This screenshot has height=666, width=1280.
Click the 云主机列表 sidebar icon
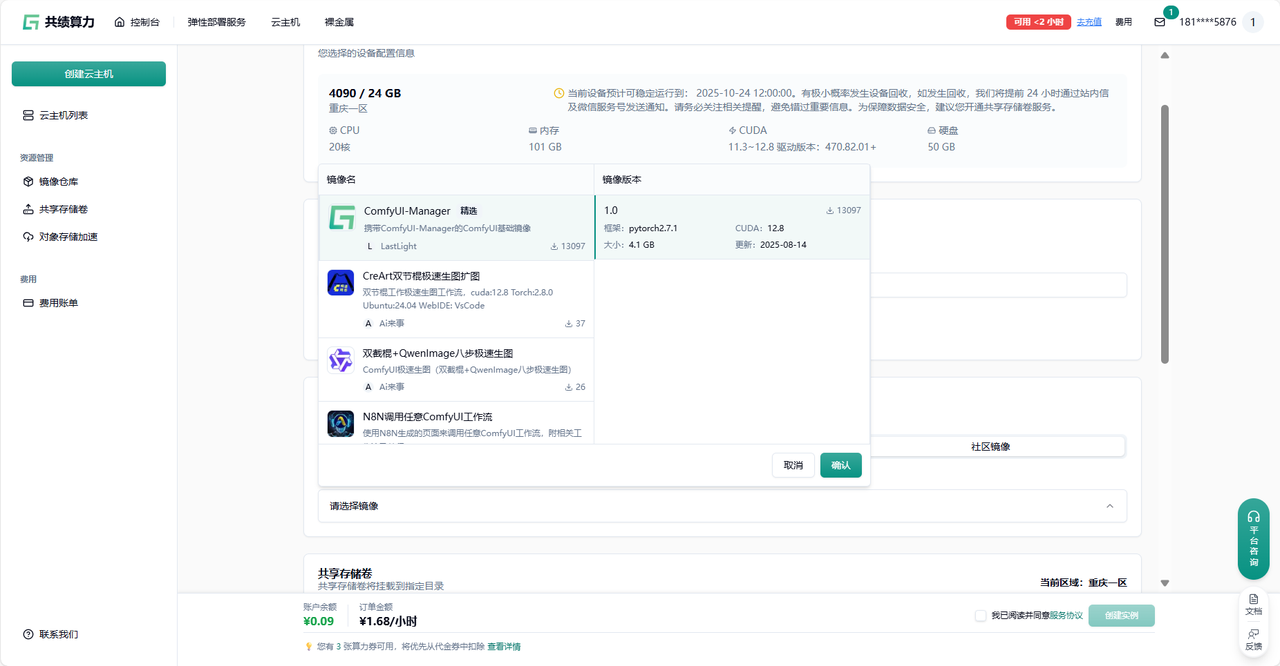point(28,116)
